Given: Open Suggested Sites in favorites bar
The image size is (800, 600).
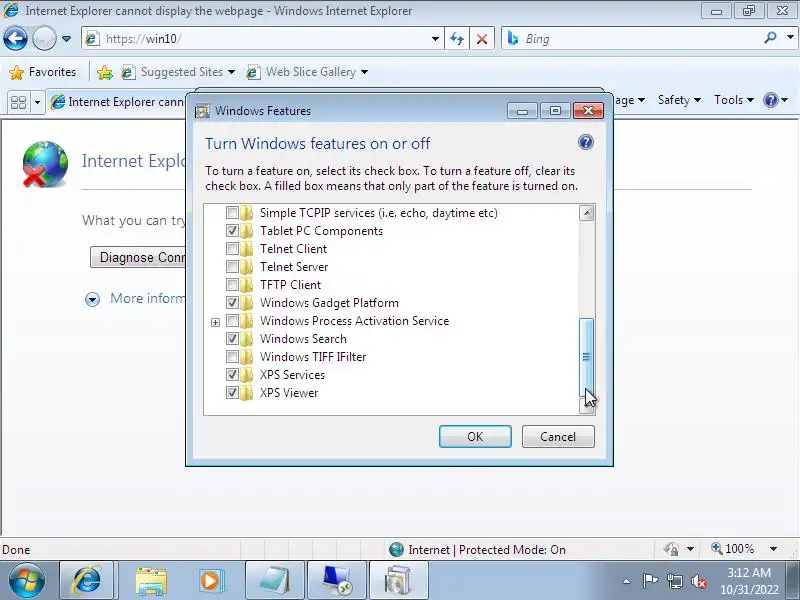Looking at the screenshot, I should tap(178, 72).
